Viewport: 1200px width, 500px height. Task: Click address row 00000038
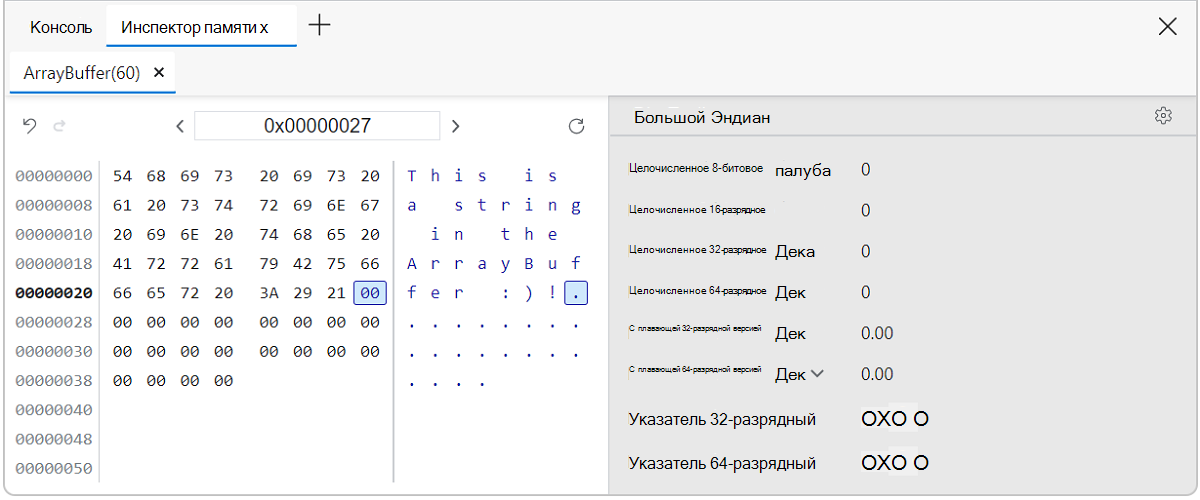pos(55,381)
